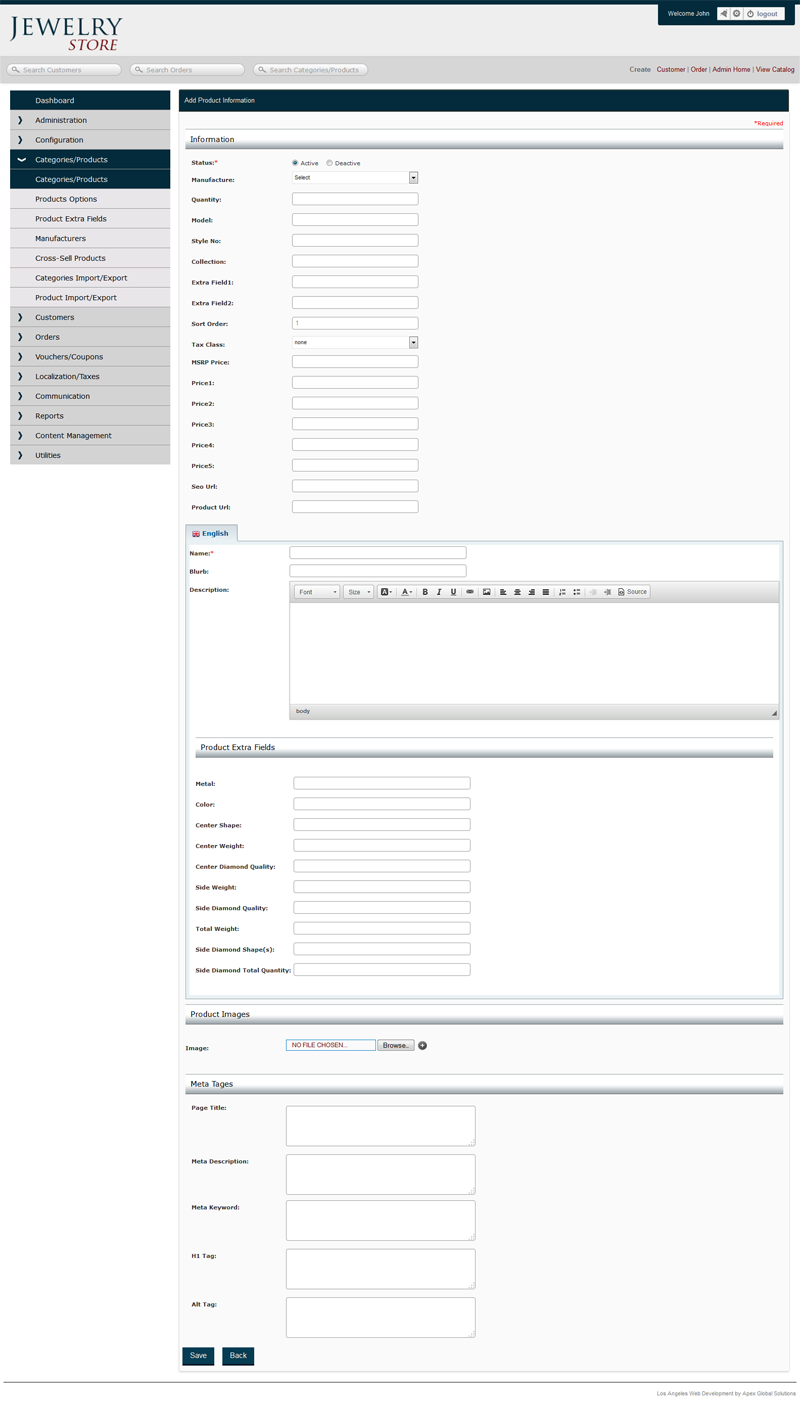The height and width of the screenshot is (1405, 800).
Task: Click the Order link in header
Action: pyautogui.click(x=699, y=70)
